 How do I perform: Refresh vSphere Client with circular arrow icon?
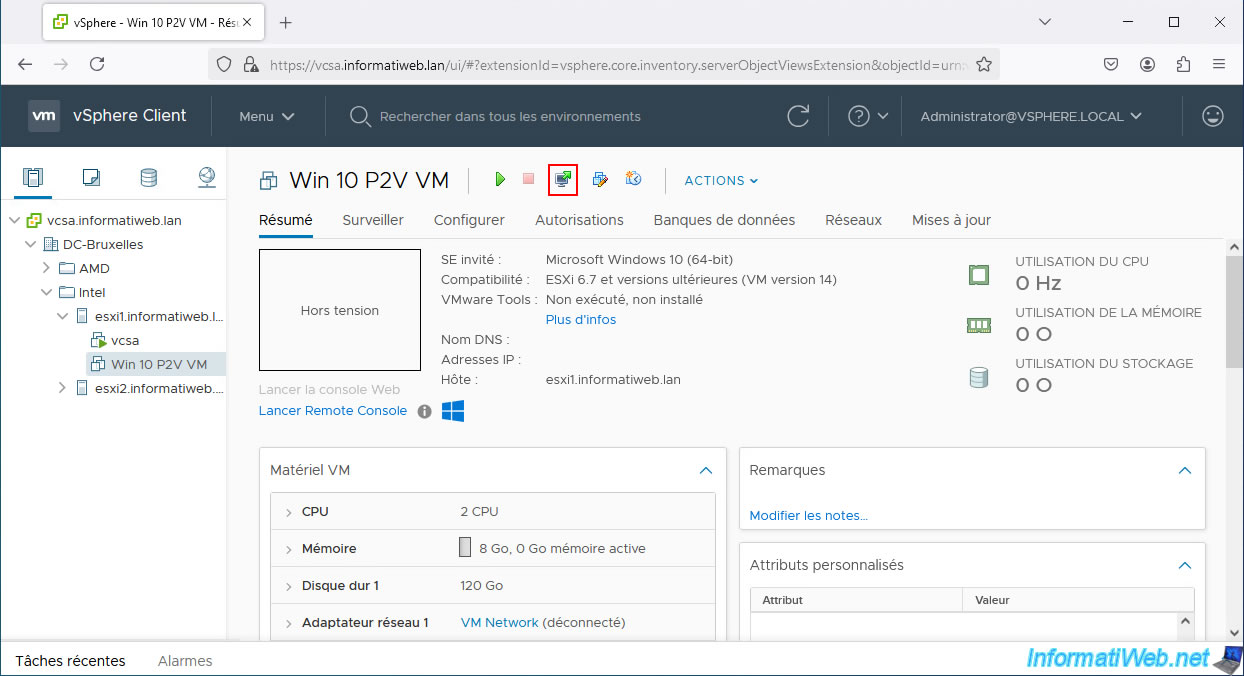click(x=798, y=116)
